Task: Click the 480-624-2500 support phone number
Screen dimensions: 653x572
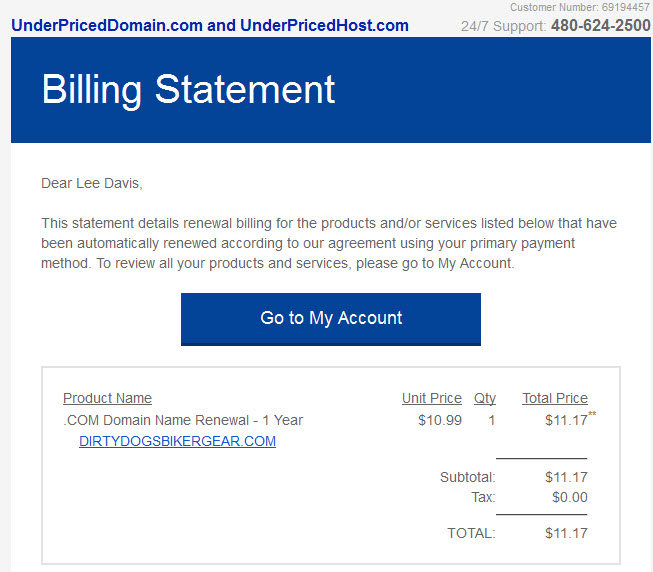Action: [601, 25]
